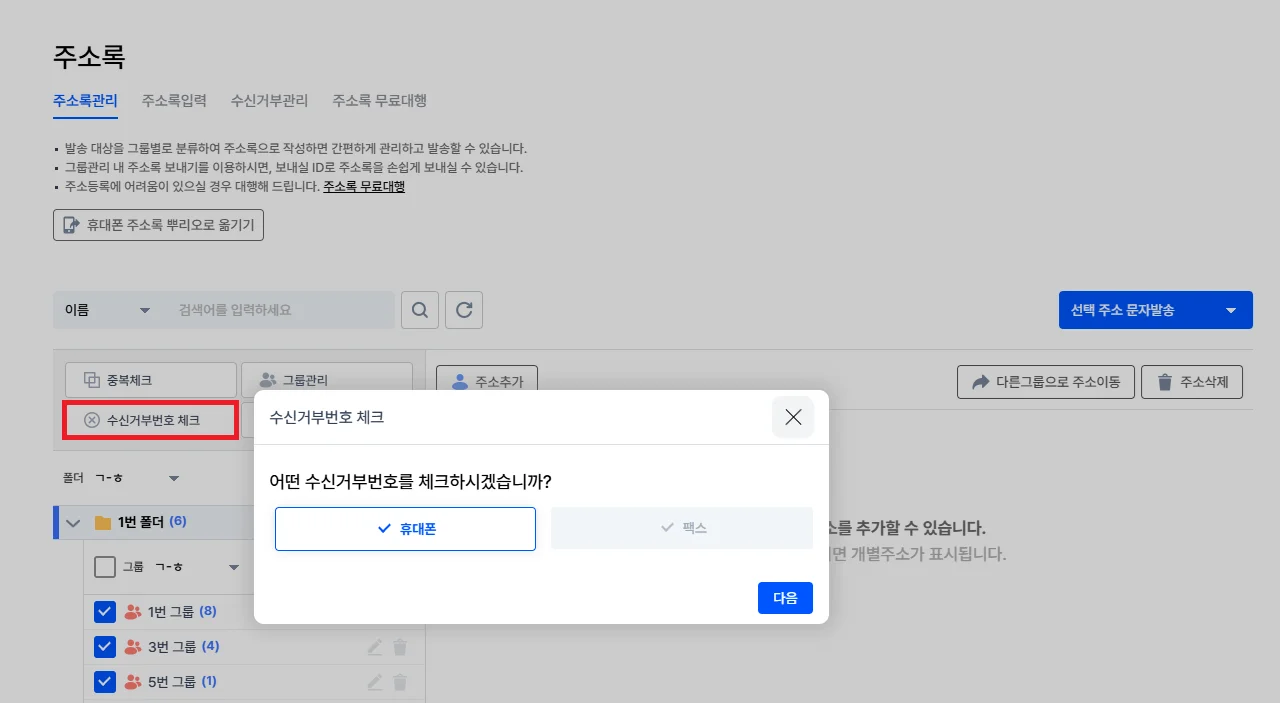Viewport: 1280px width, 703px height.
Task: Expand the 선택 주소 문자발송 dropdown arrow
Action: (1231, 310)
